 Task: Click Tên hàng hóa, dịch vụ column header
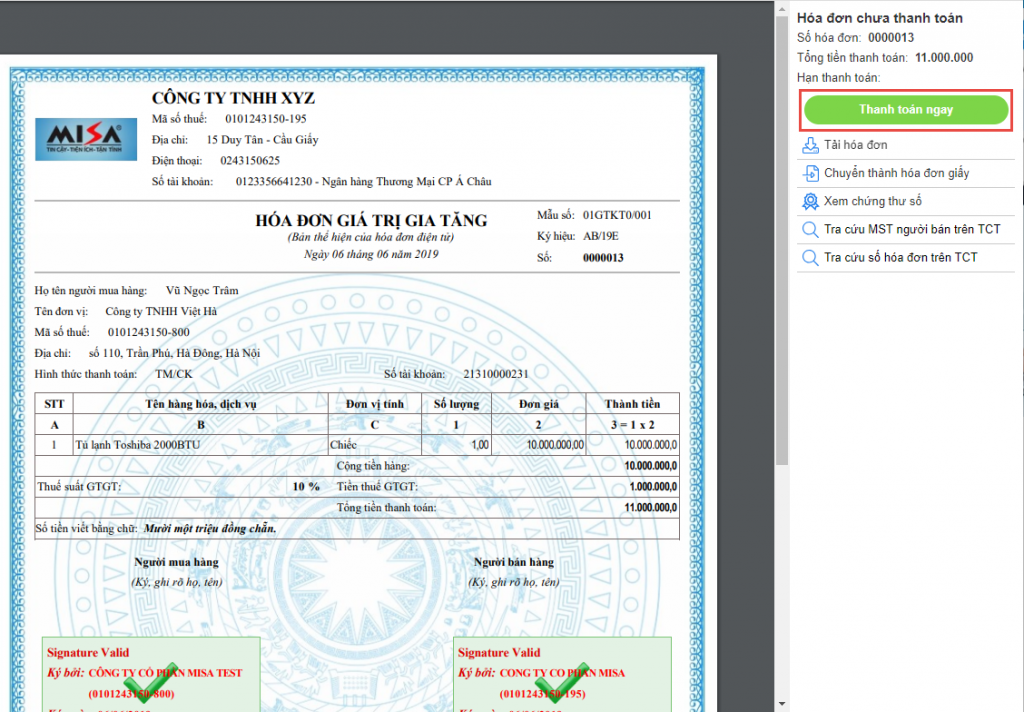[x=200, y=404]
